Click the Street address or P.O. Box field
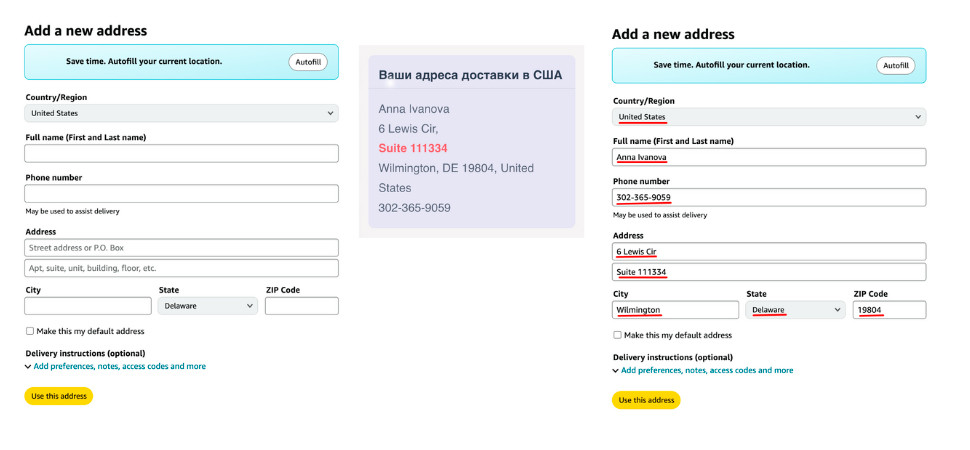This screenshot has height=450, width=970. tap(181, 247)
